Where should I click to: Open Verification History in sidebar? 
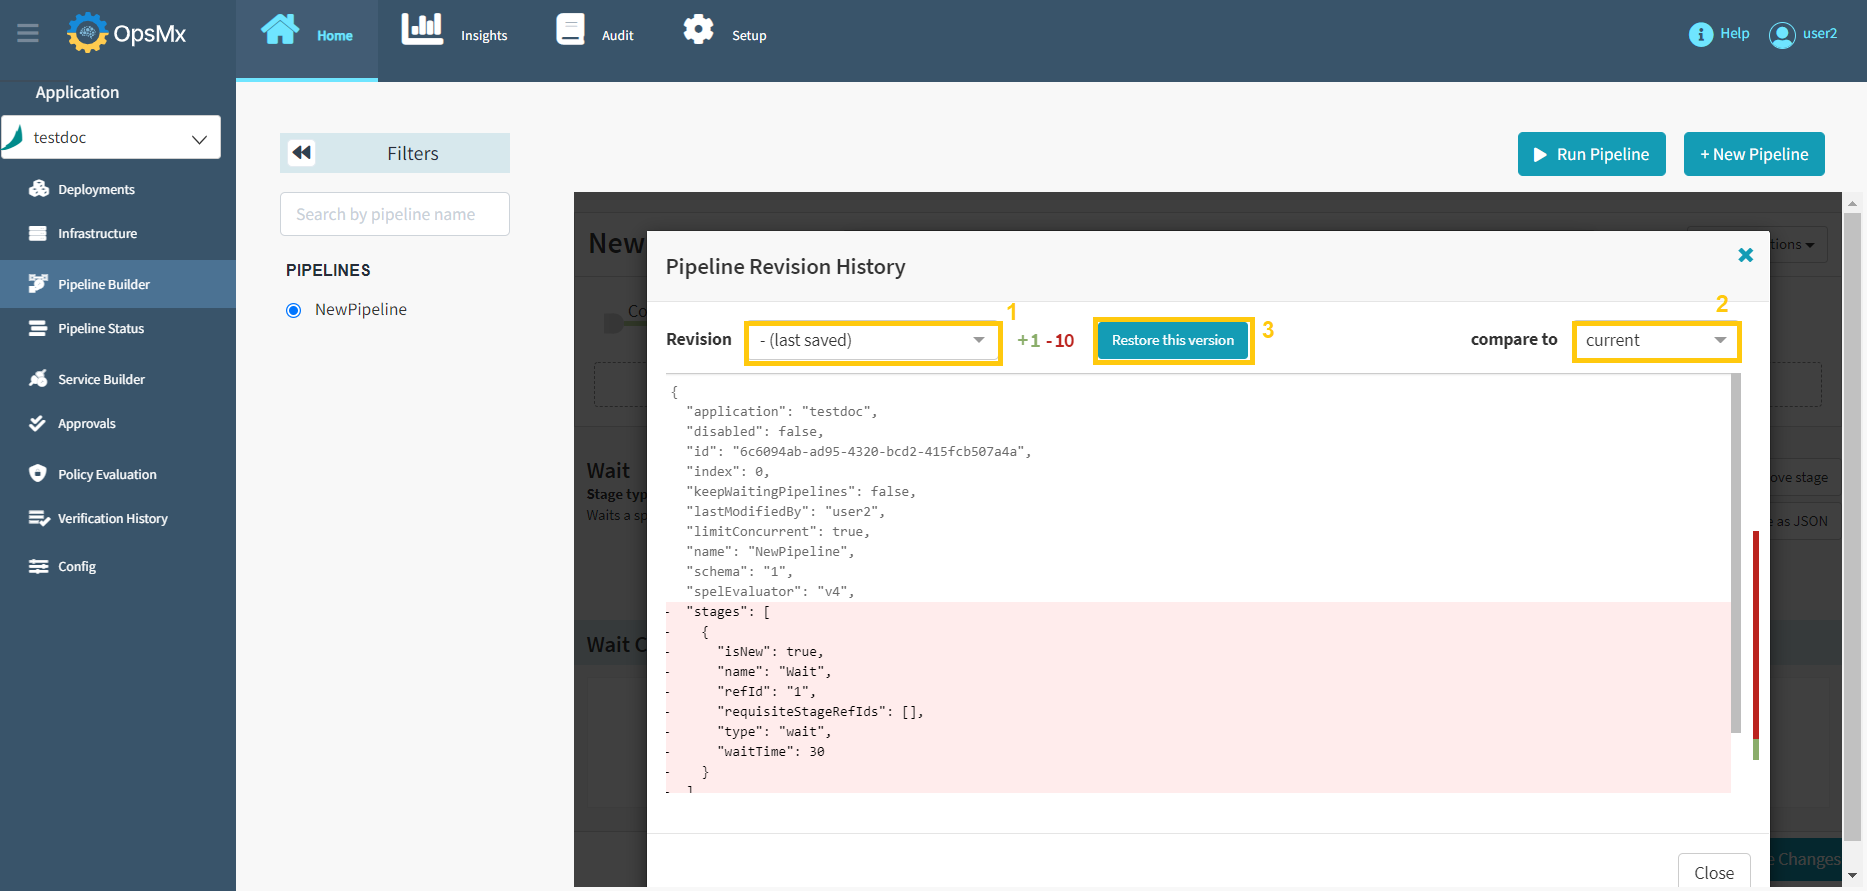point(112,519)
